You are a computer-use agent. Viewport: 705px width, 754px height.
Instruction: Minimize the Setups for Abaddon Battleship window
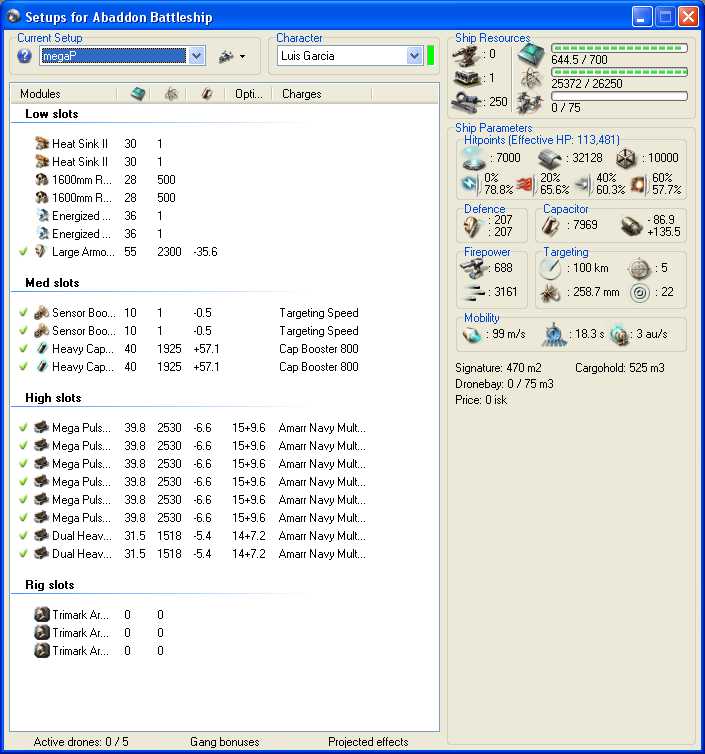click(x=642, y=17)
